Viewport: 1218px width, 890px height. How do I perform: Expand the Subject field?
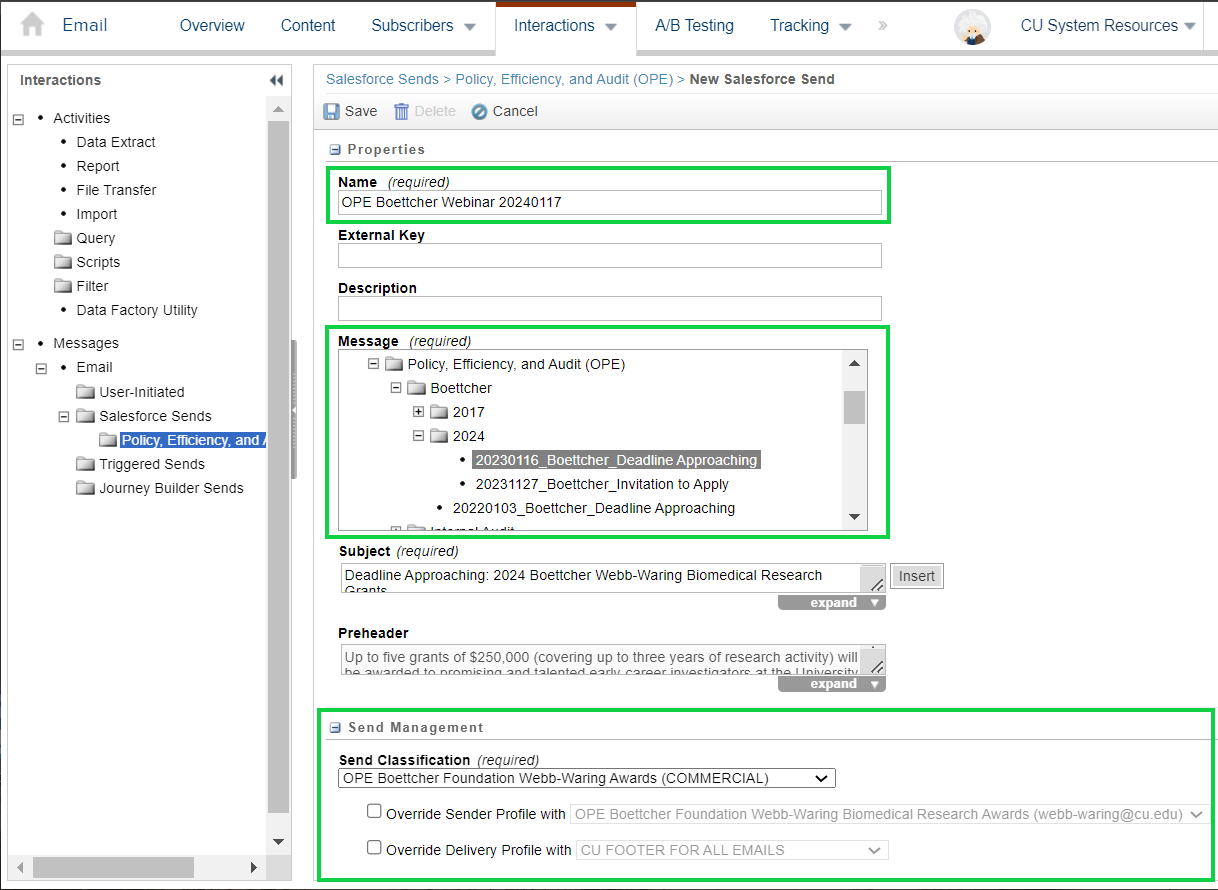pyautogui.click(x=832, y=603)
